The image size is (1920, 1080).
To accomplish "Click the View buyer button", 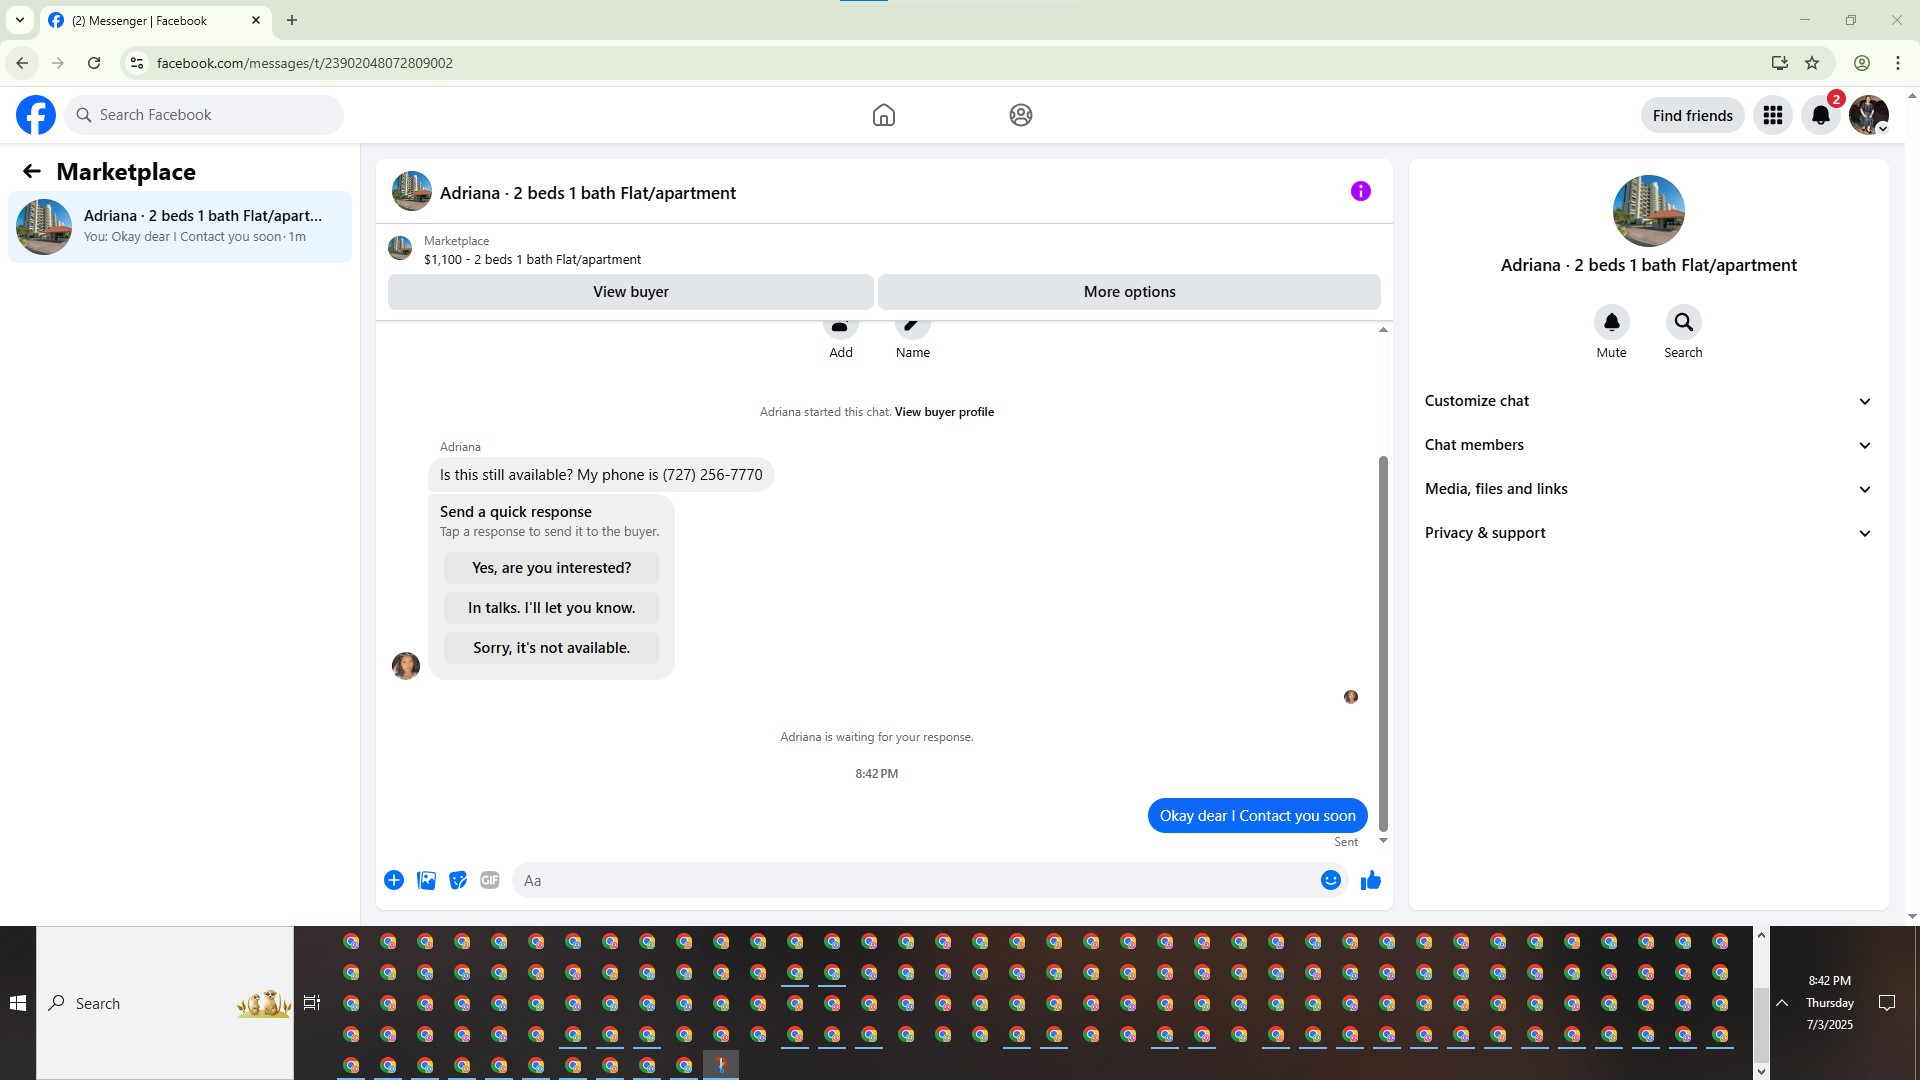I will pyautogui.click(x=630, y=292).
